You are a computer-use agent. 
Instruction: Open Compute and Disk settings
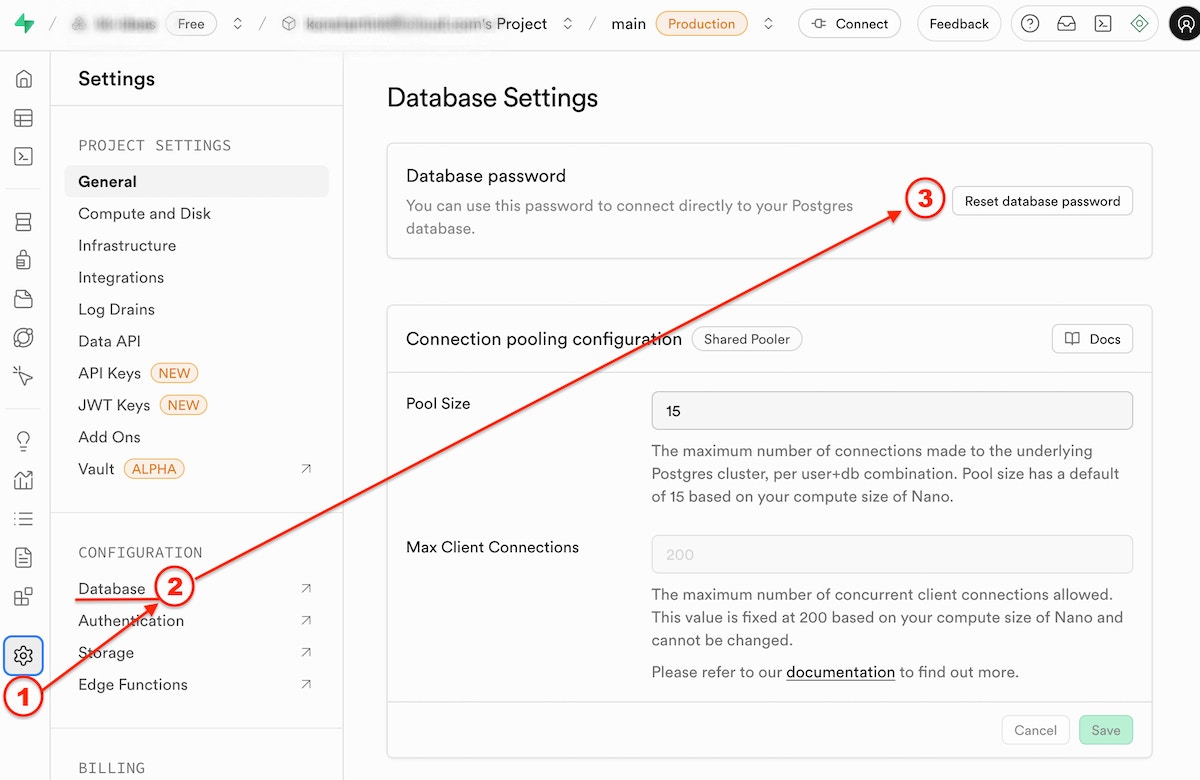(x=144, y=213)
